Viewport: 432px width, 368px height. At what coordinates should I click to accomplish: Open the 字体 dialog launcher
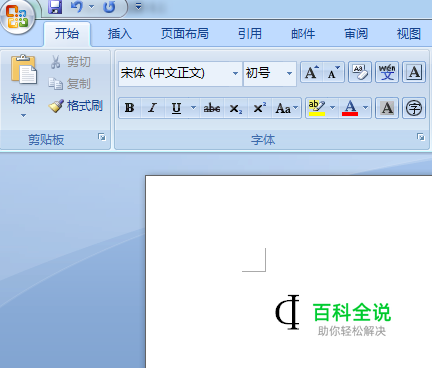[421, 137]
